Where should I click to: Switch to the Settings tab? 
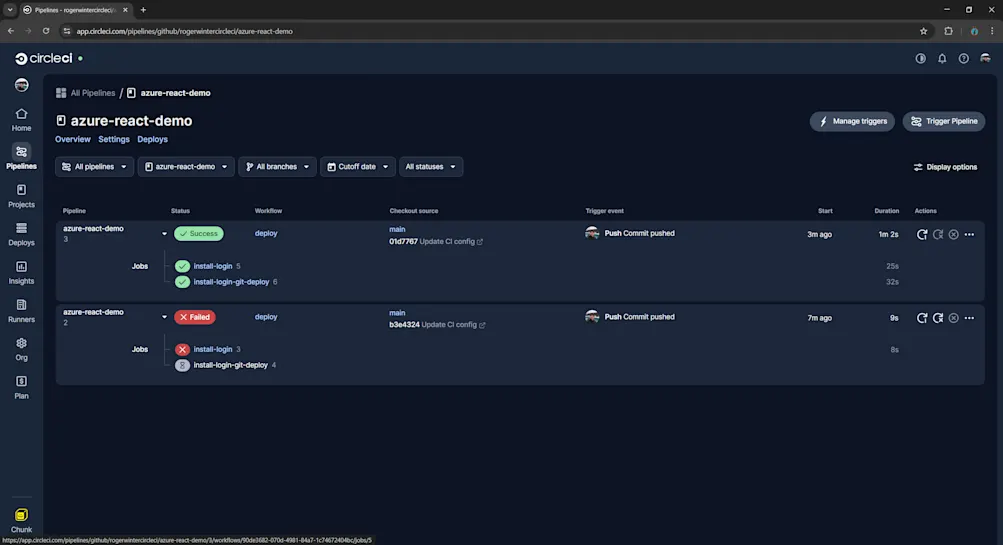tap(114, 139)
